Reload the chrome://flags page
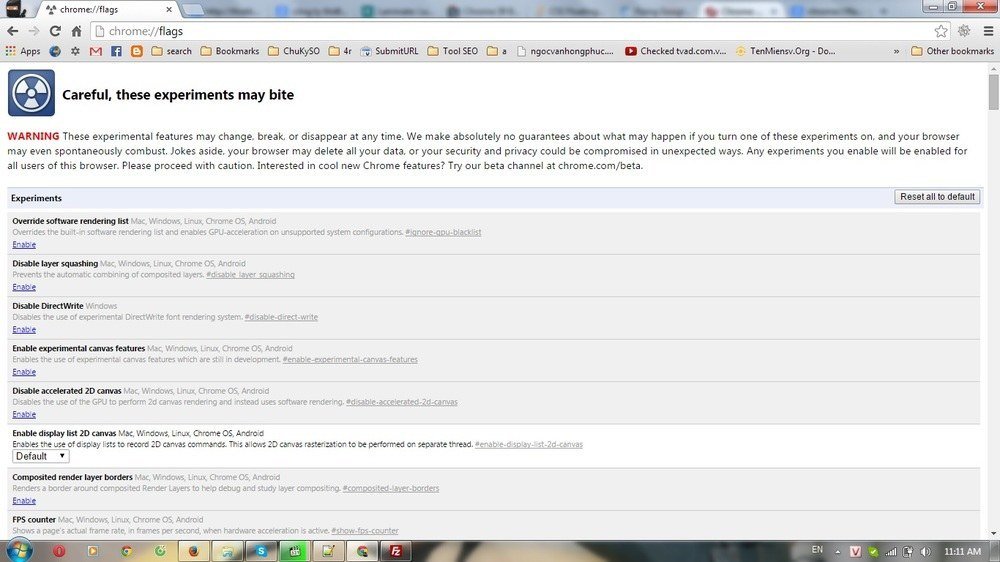This screenshot has width=1000, height=562. (55, 31)
